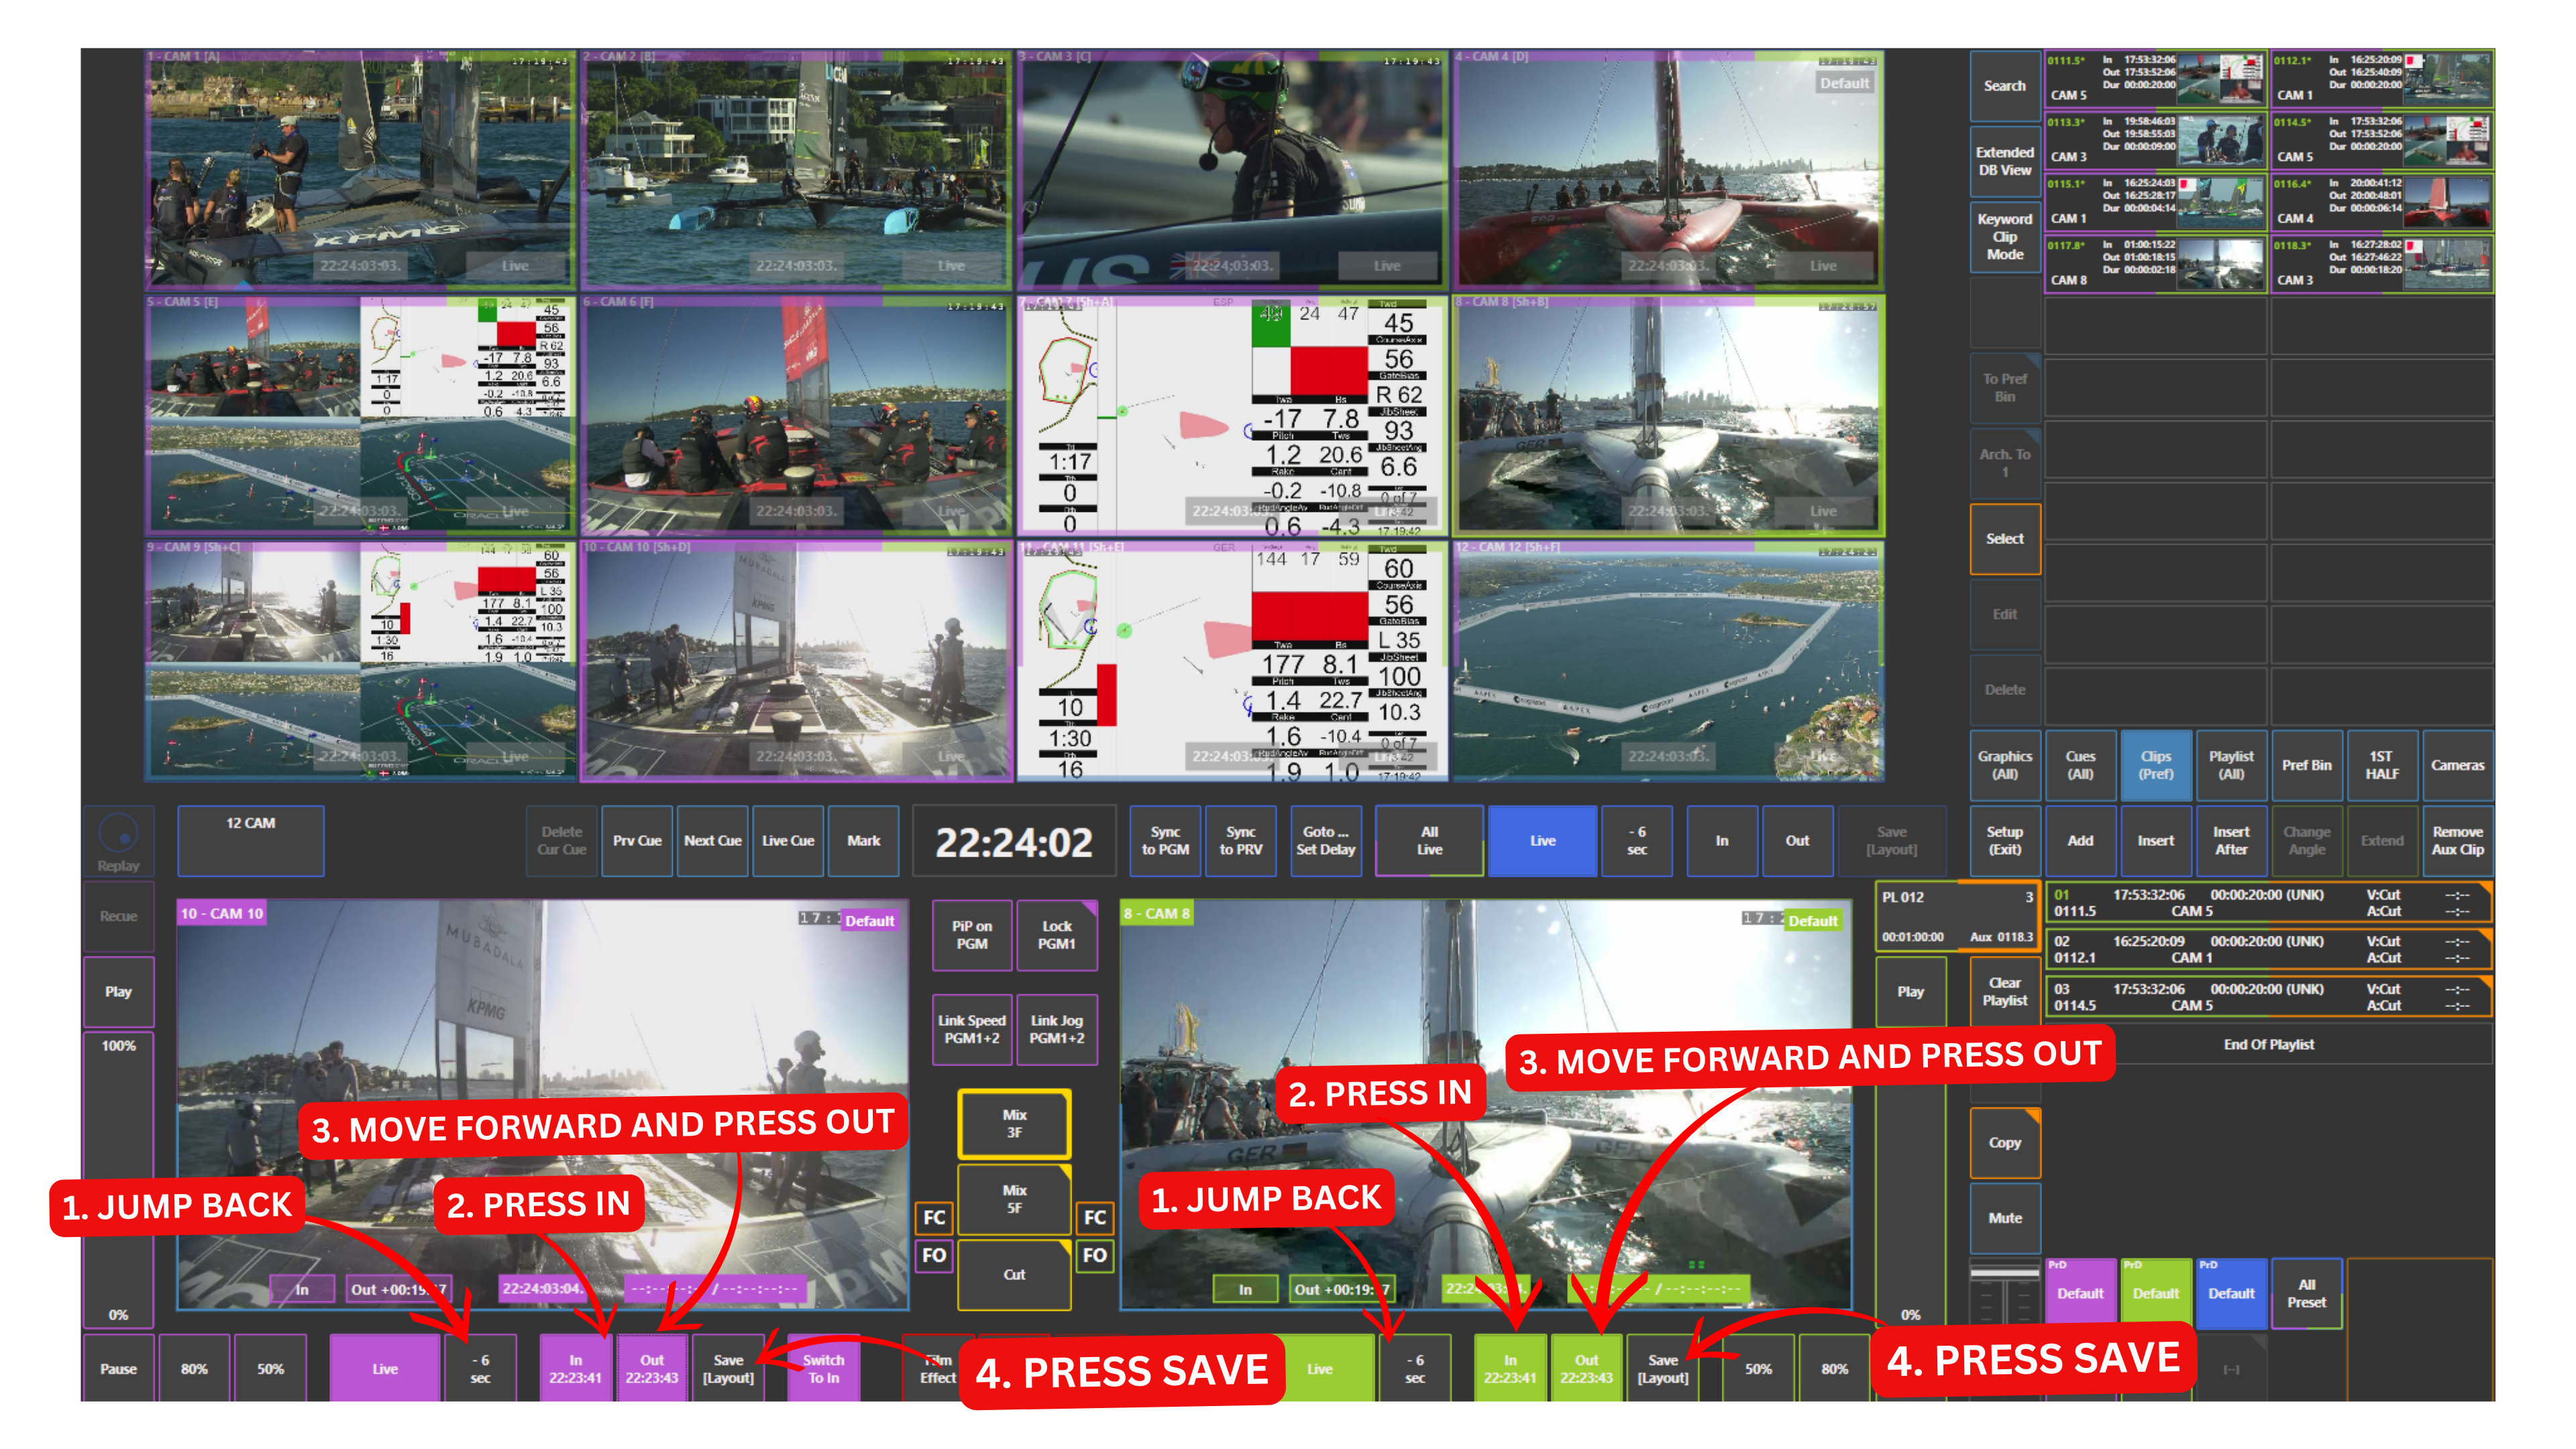Open the Extended DB View
This screenshot has height=1449, width=2576.
pos(2004,161)
